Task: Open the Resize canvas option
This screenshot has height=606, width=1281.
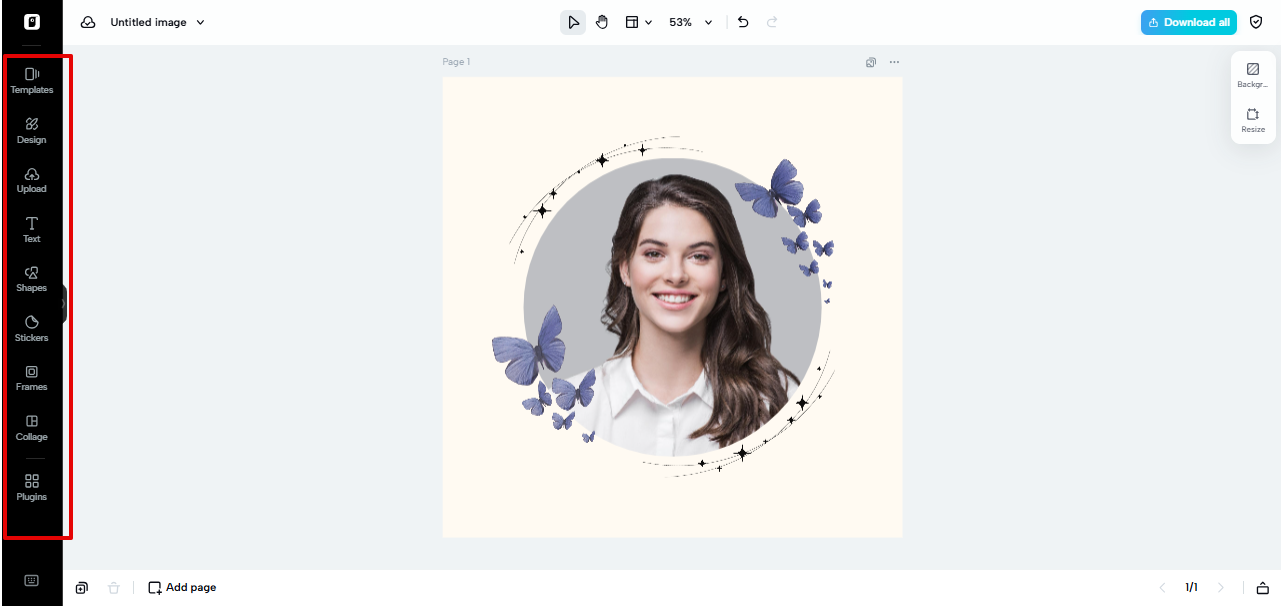Action: click(1253, 120)
